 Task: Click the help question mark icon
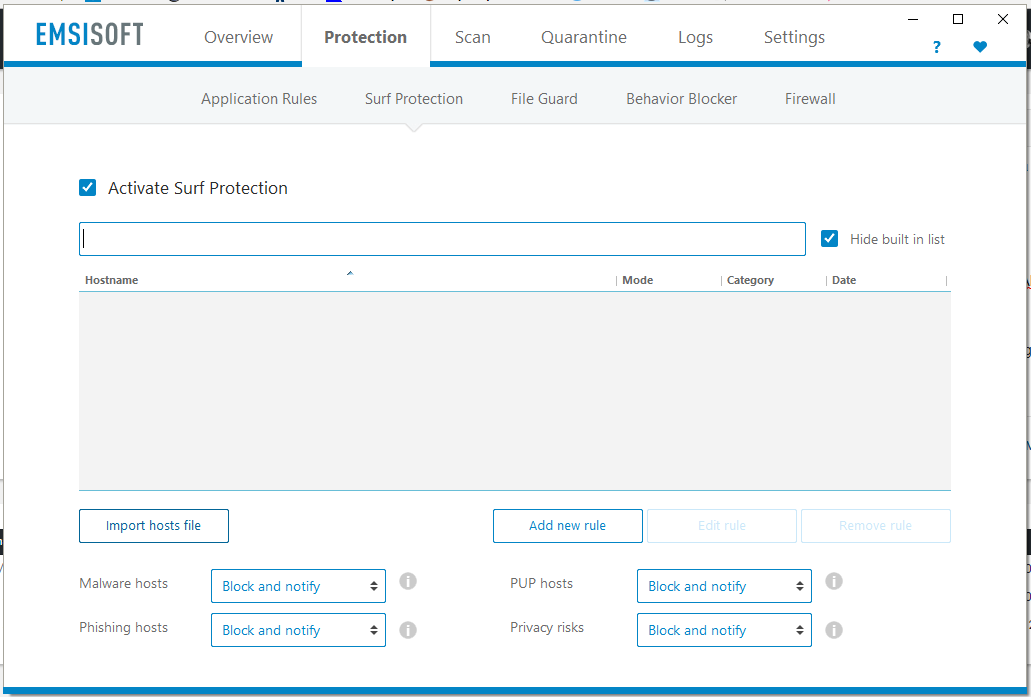pyautogui.click(x=936, y=47)
